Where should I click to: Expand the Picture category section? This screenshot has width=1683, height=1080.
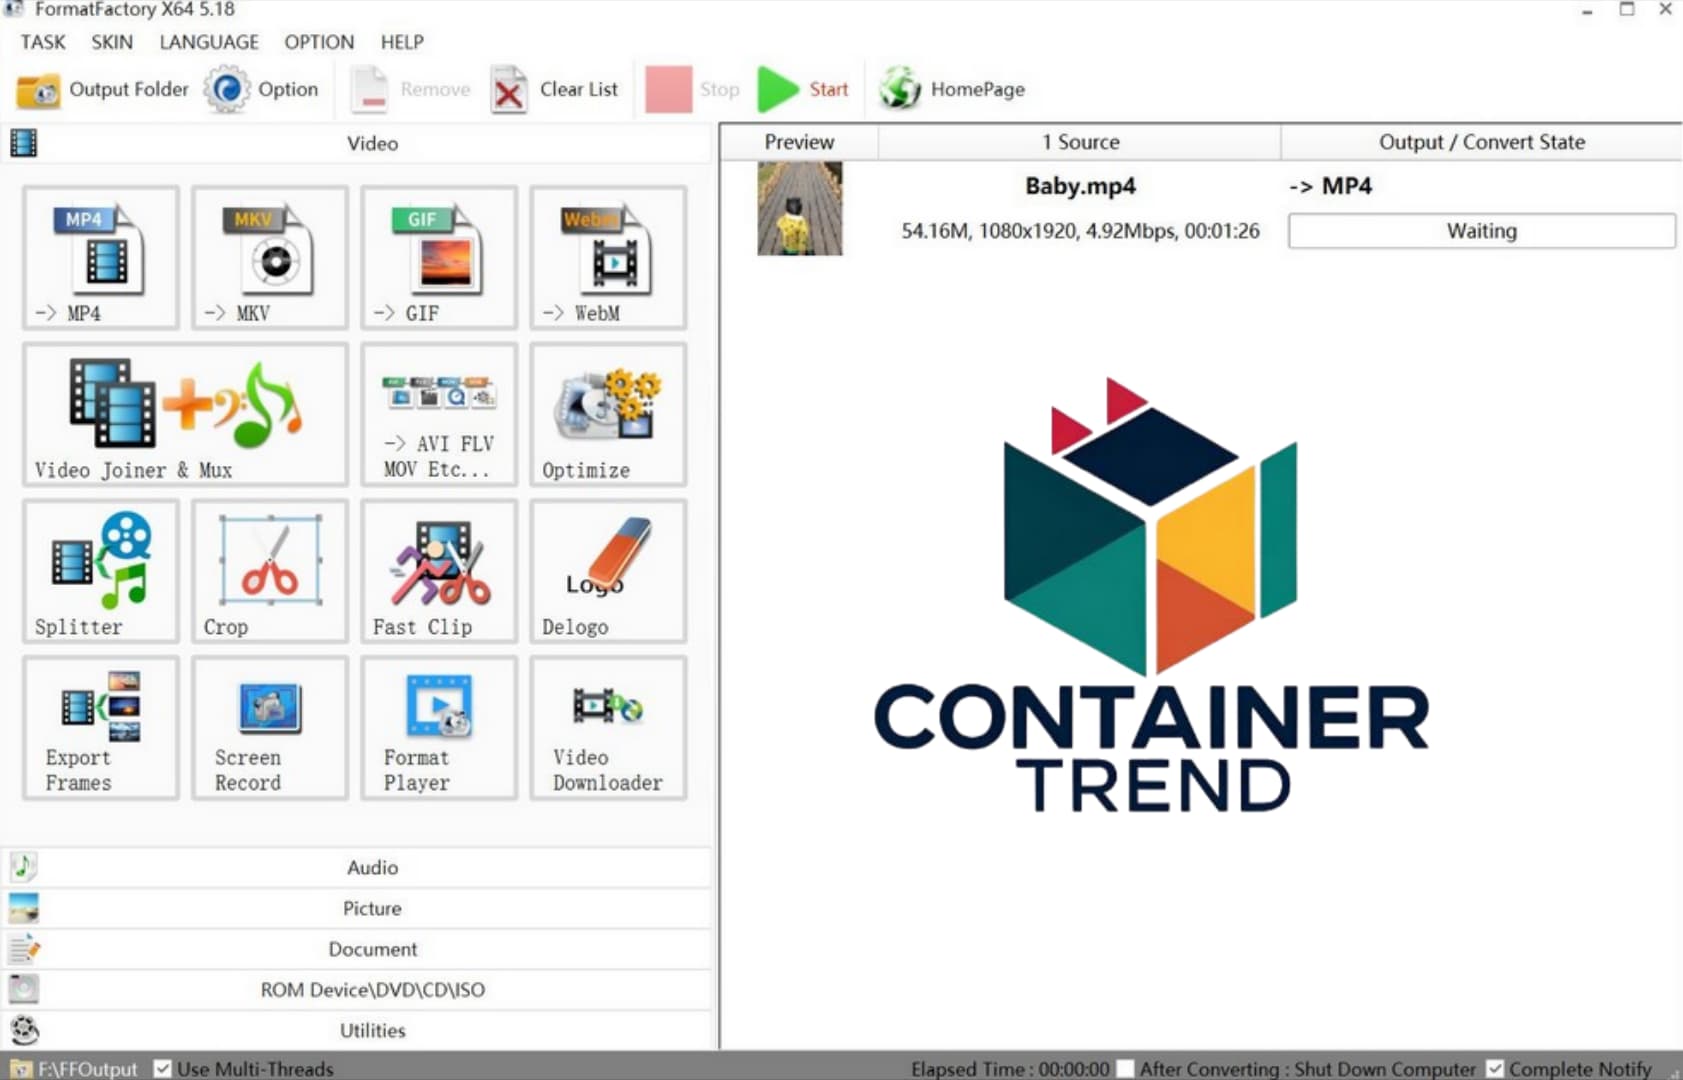pyautogui.click(x=372, y=908)
